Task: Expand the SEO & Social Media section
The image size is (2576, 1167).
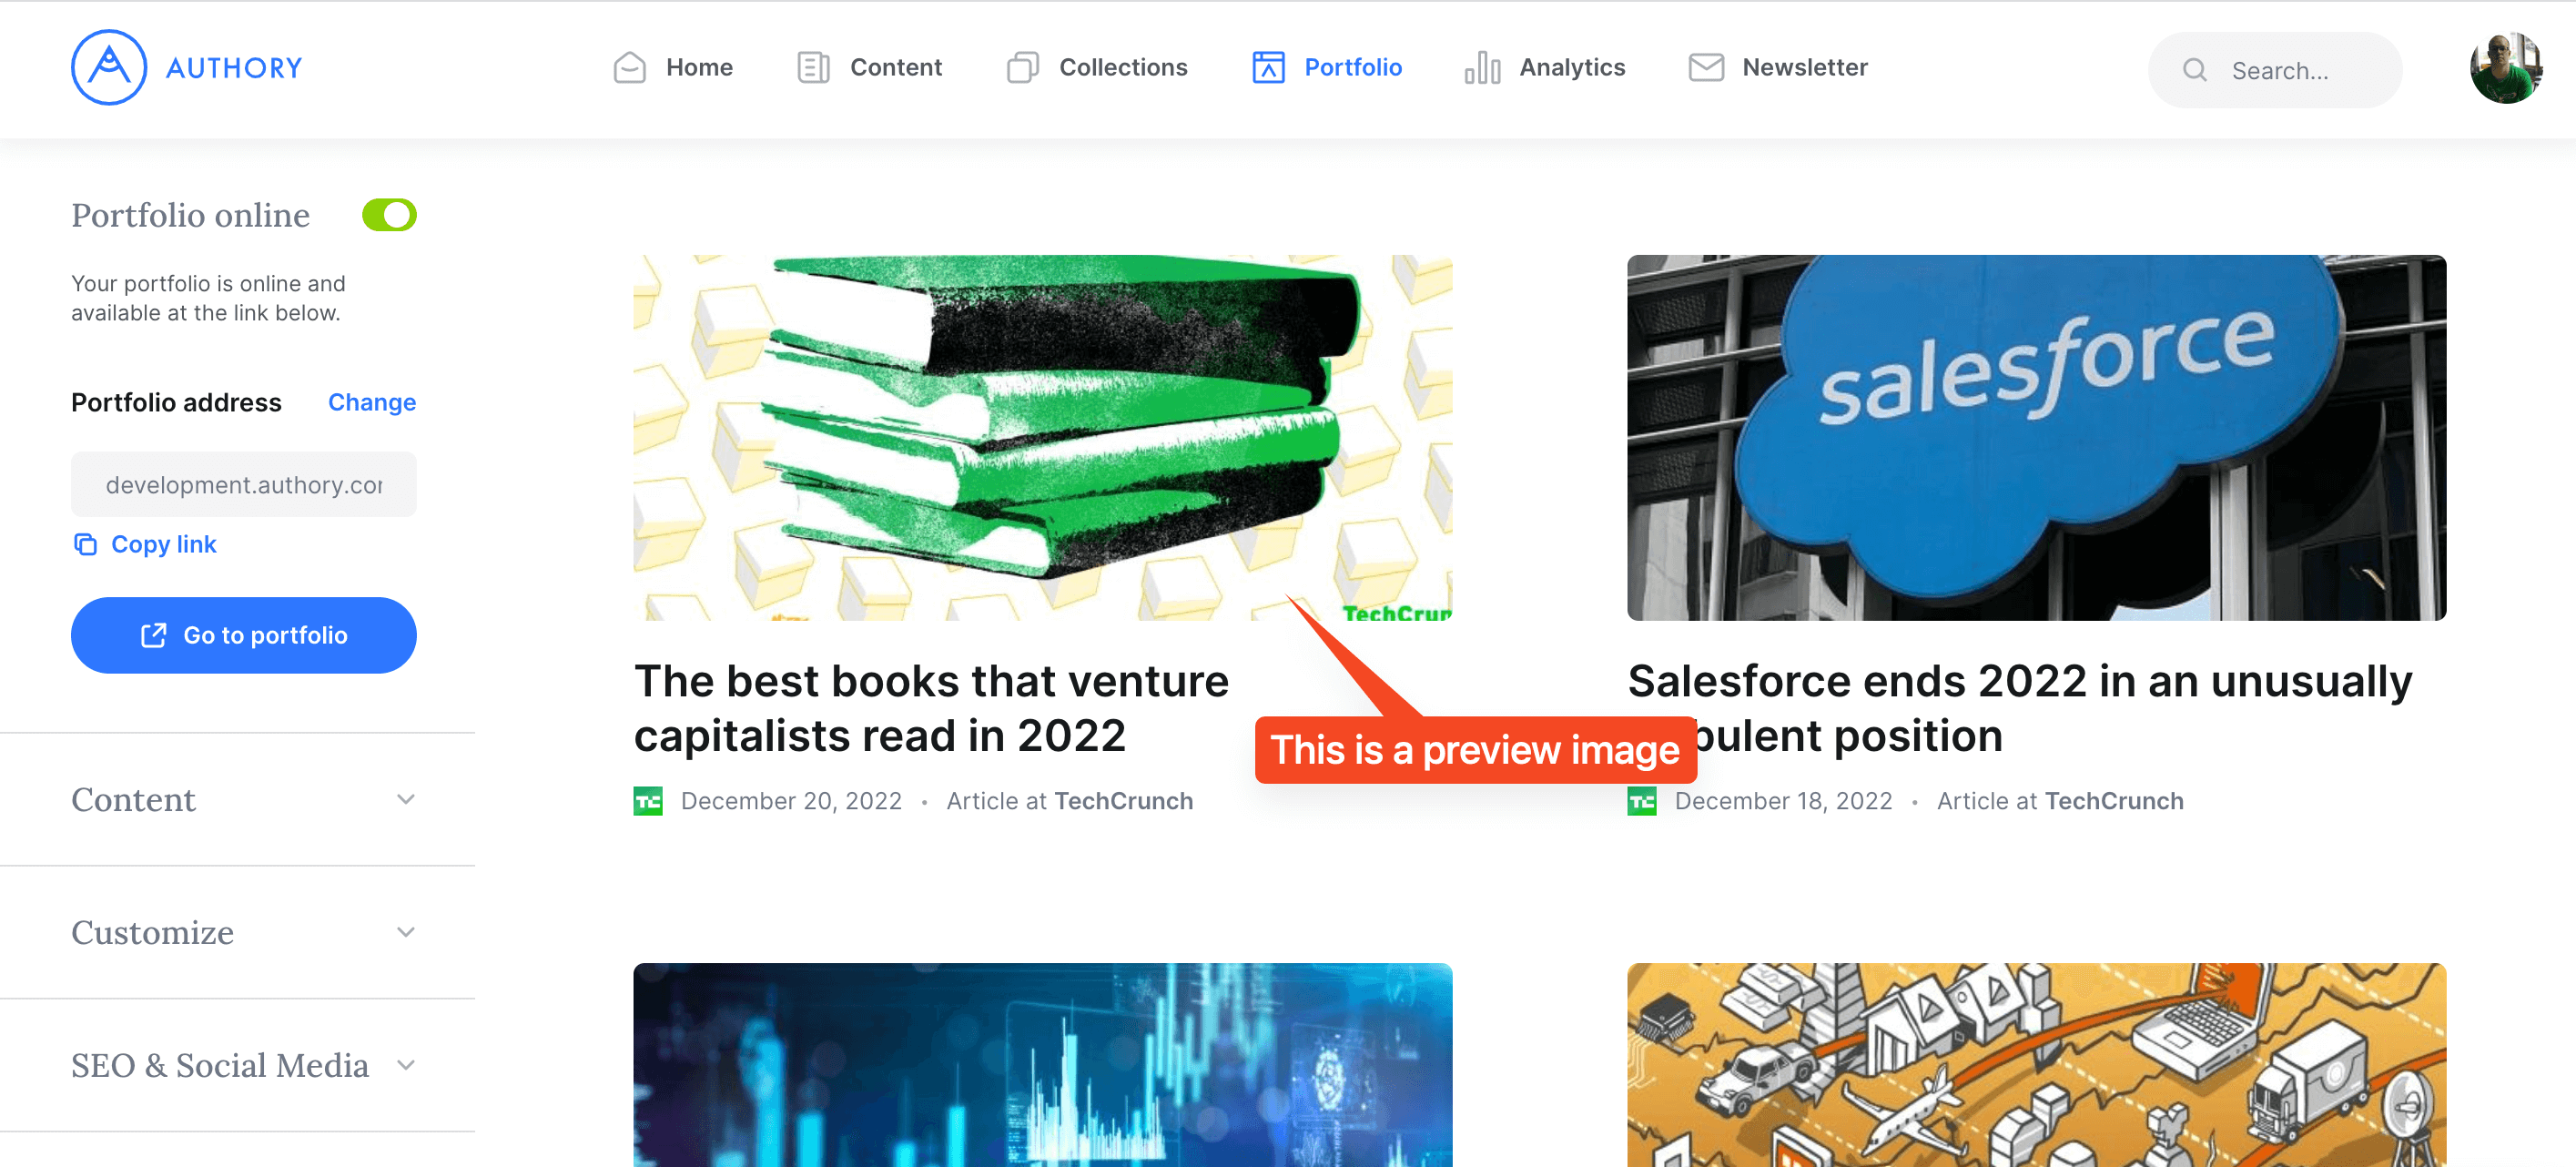Action: point(243,1065)
